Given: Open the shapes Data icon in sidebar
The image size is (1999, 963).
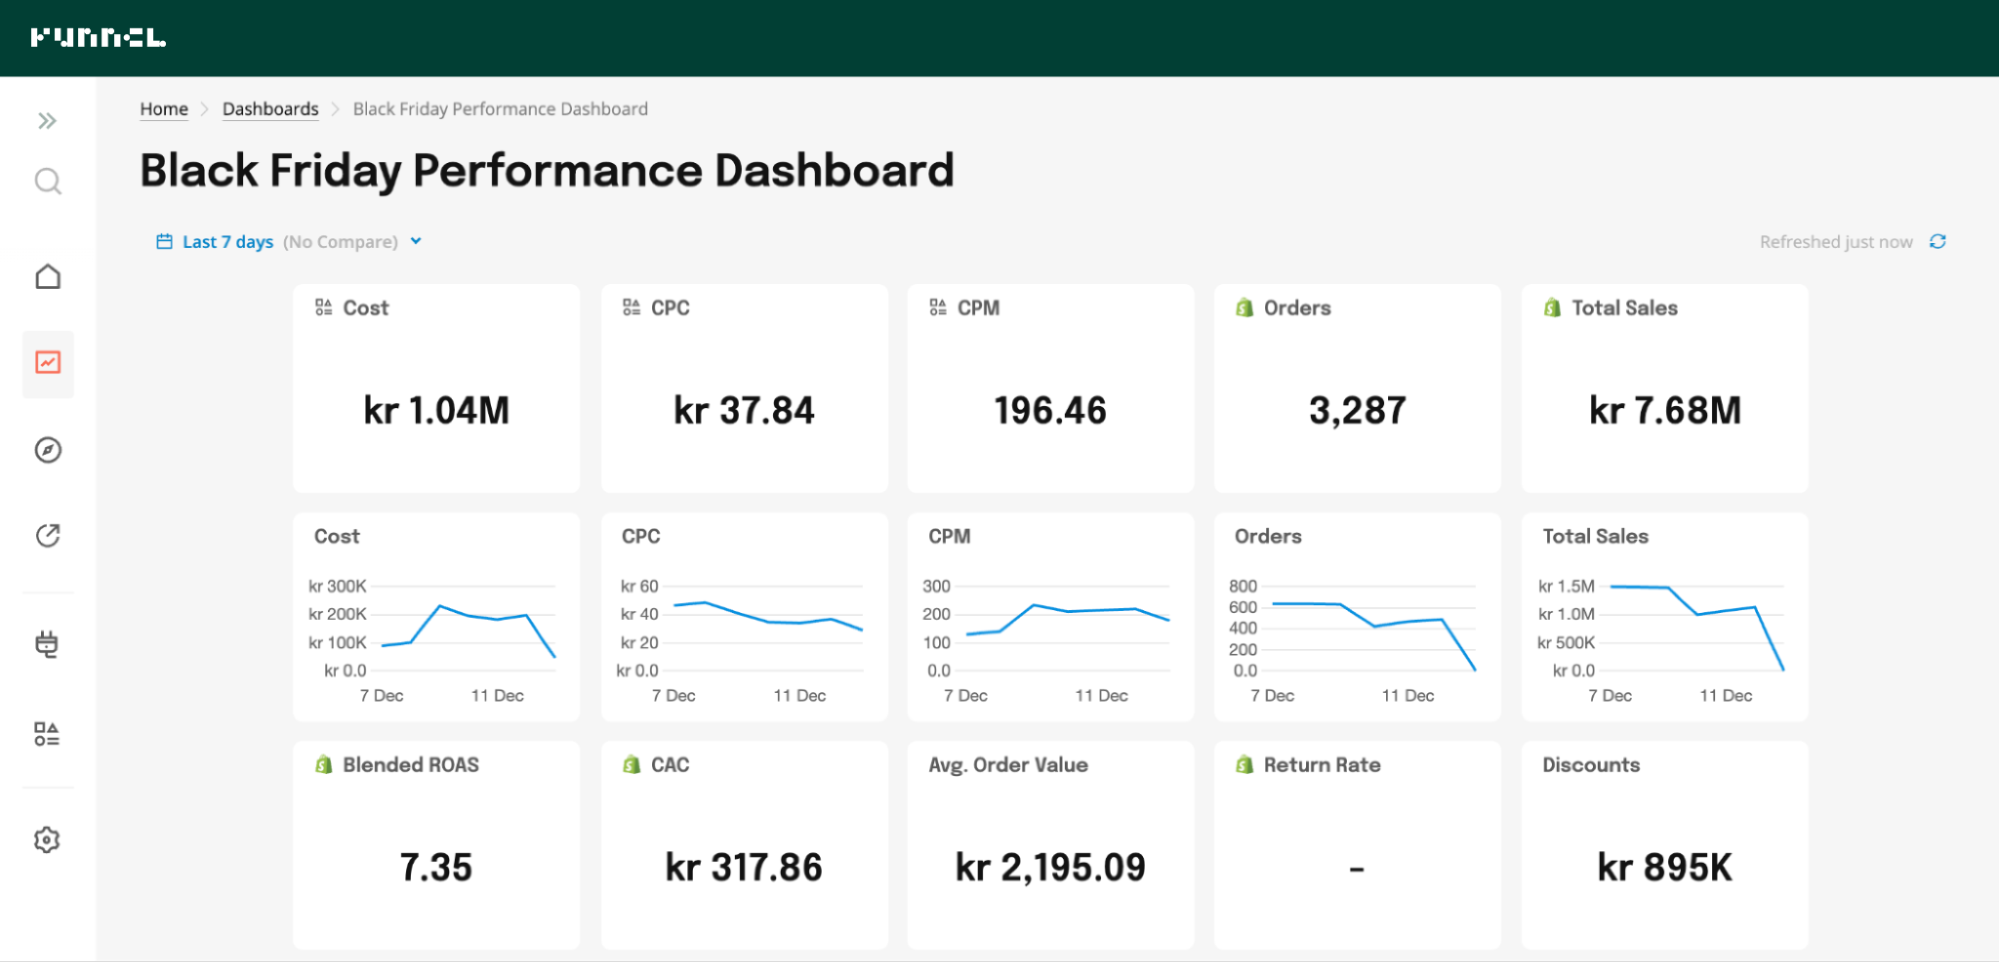Looking at the screenshot, I should tap(47, 734).
